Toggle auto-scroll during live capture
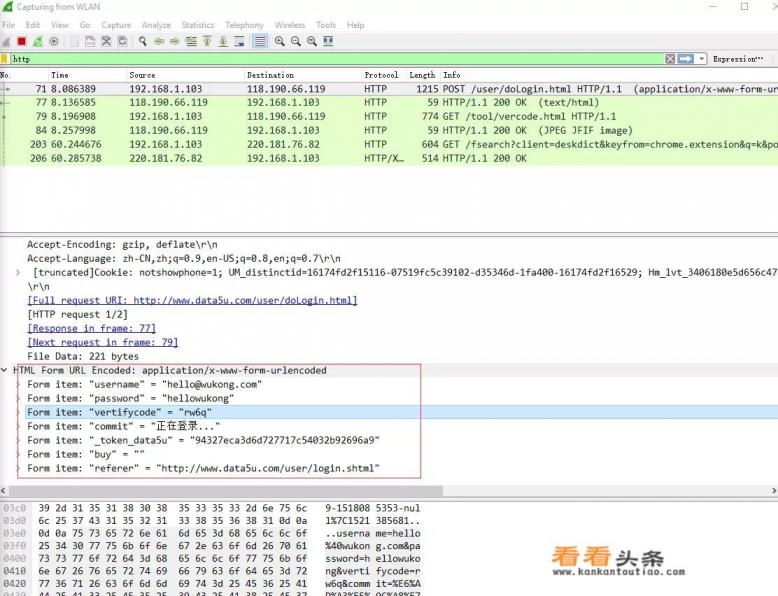778x596 pixels. coord(241,41)
